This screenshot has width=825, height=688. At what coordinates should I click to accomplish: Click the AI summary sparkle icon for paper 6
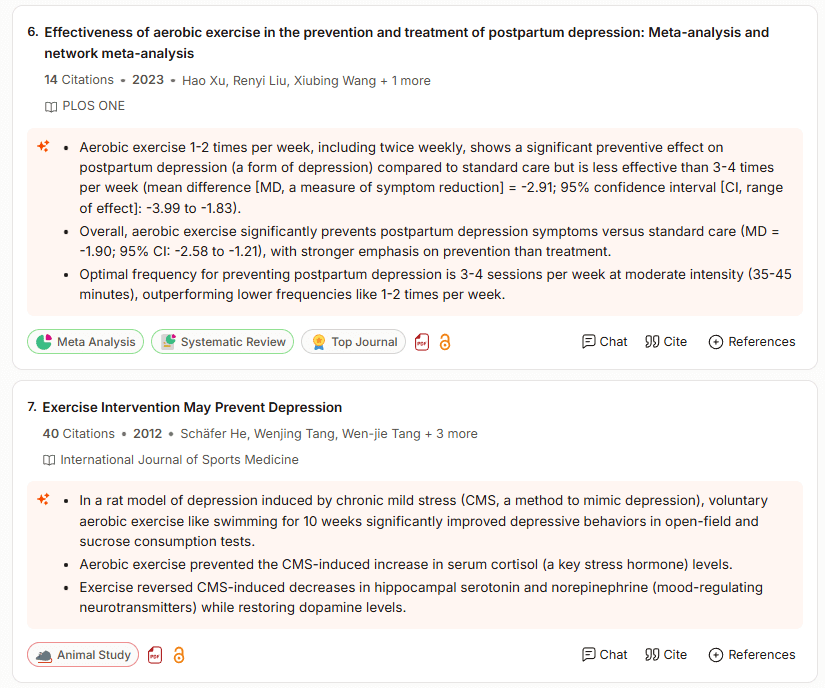click(43, 147)
